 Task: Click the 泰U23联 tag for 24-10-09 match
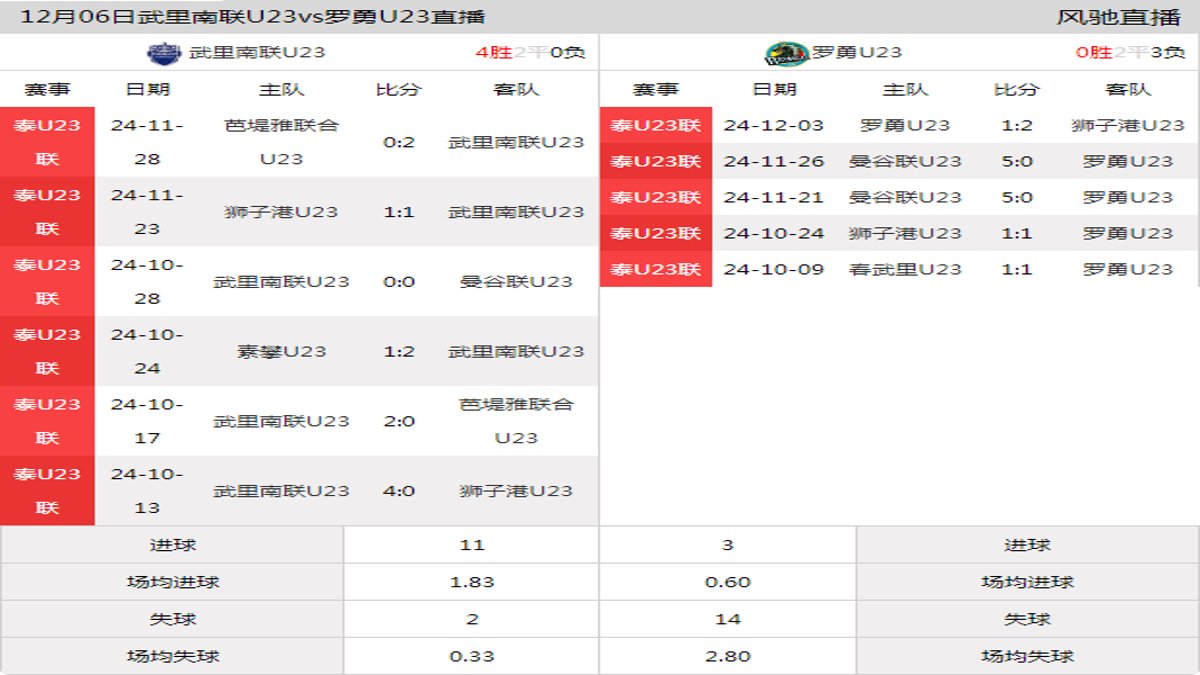(x=656, y=269)
